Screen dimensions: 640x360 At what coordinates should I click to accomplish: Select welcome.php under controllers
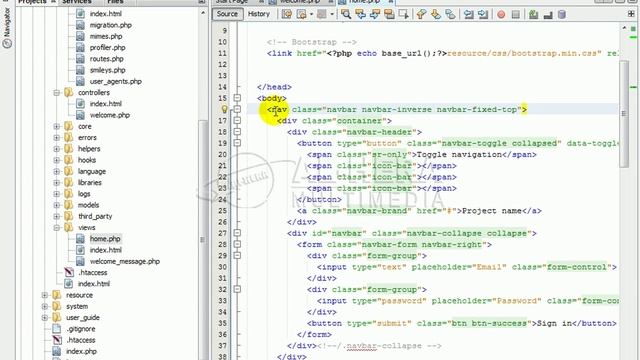tap(109, 115)
